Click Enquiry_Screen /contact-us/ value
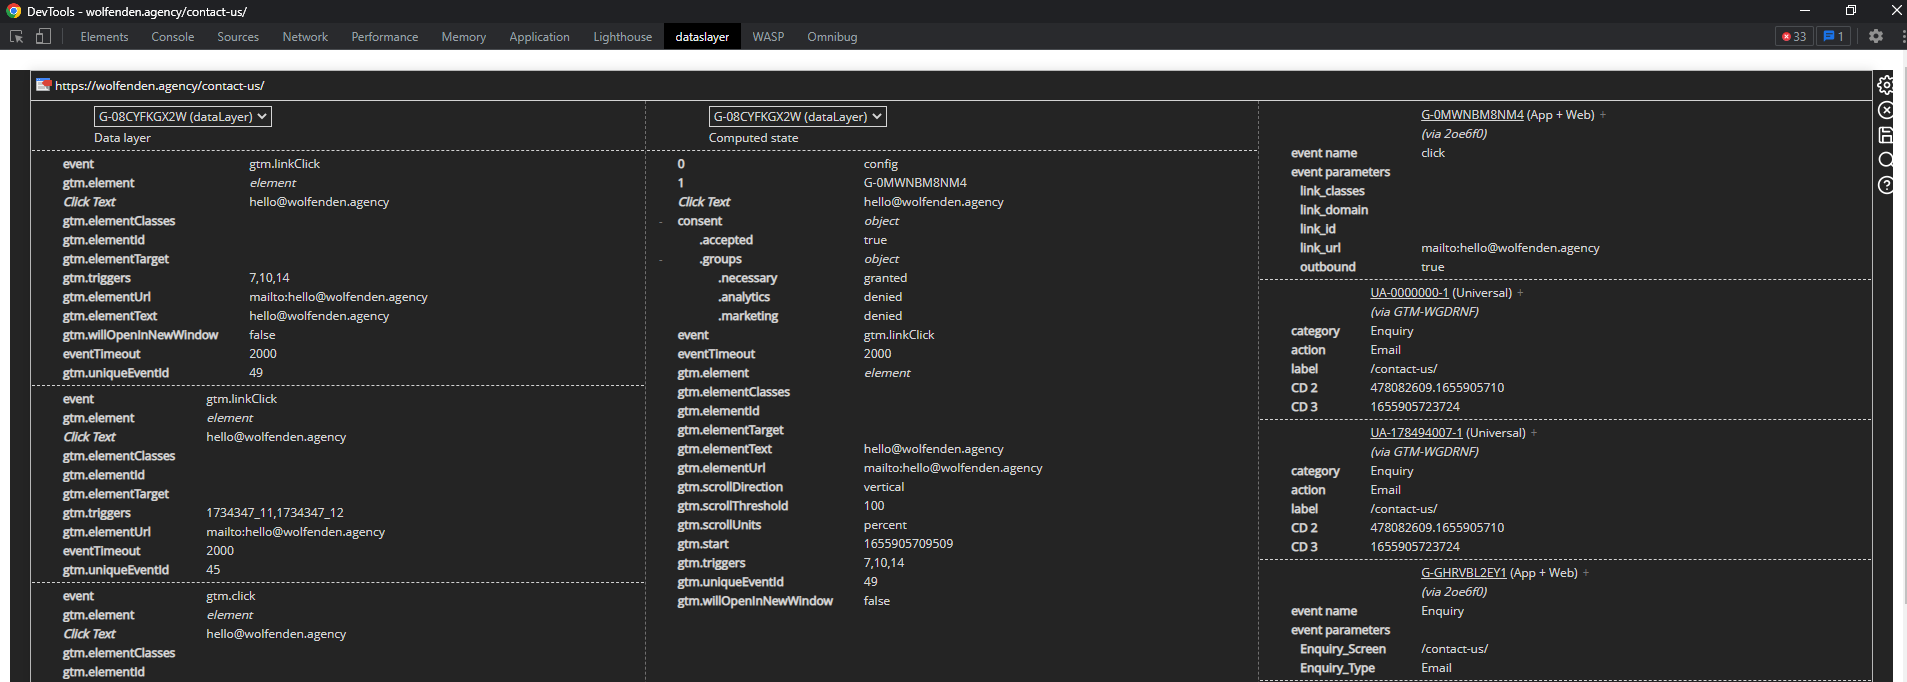 pyautogui.click(x=1454, y=649)
